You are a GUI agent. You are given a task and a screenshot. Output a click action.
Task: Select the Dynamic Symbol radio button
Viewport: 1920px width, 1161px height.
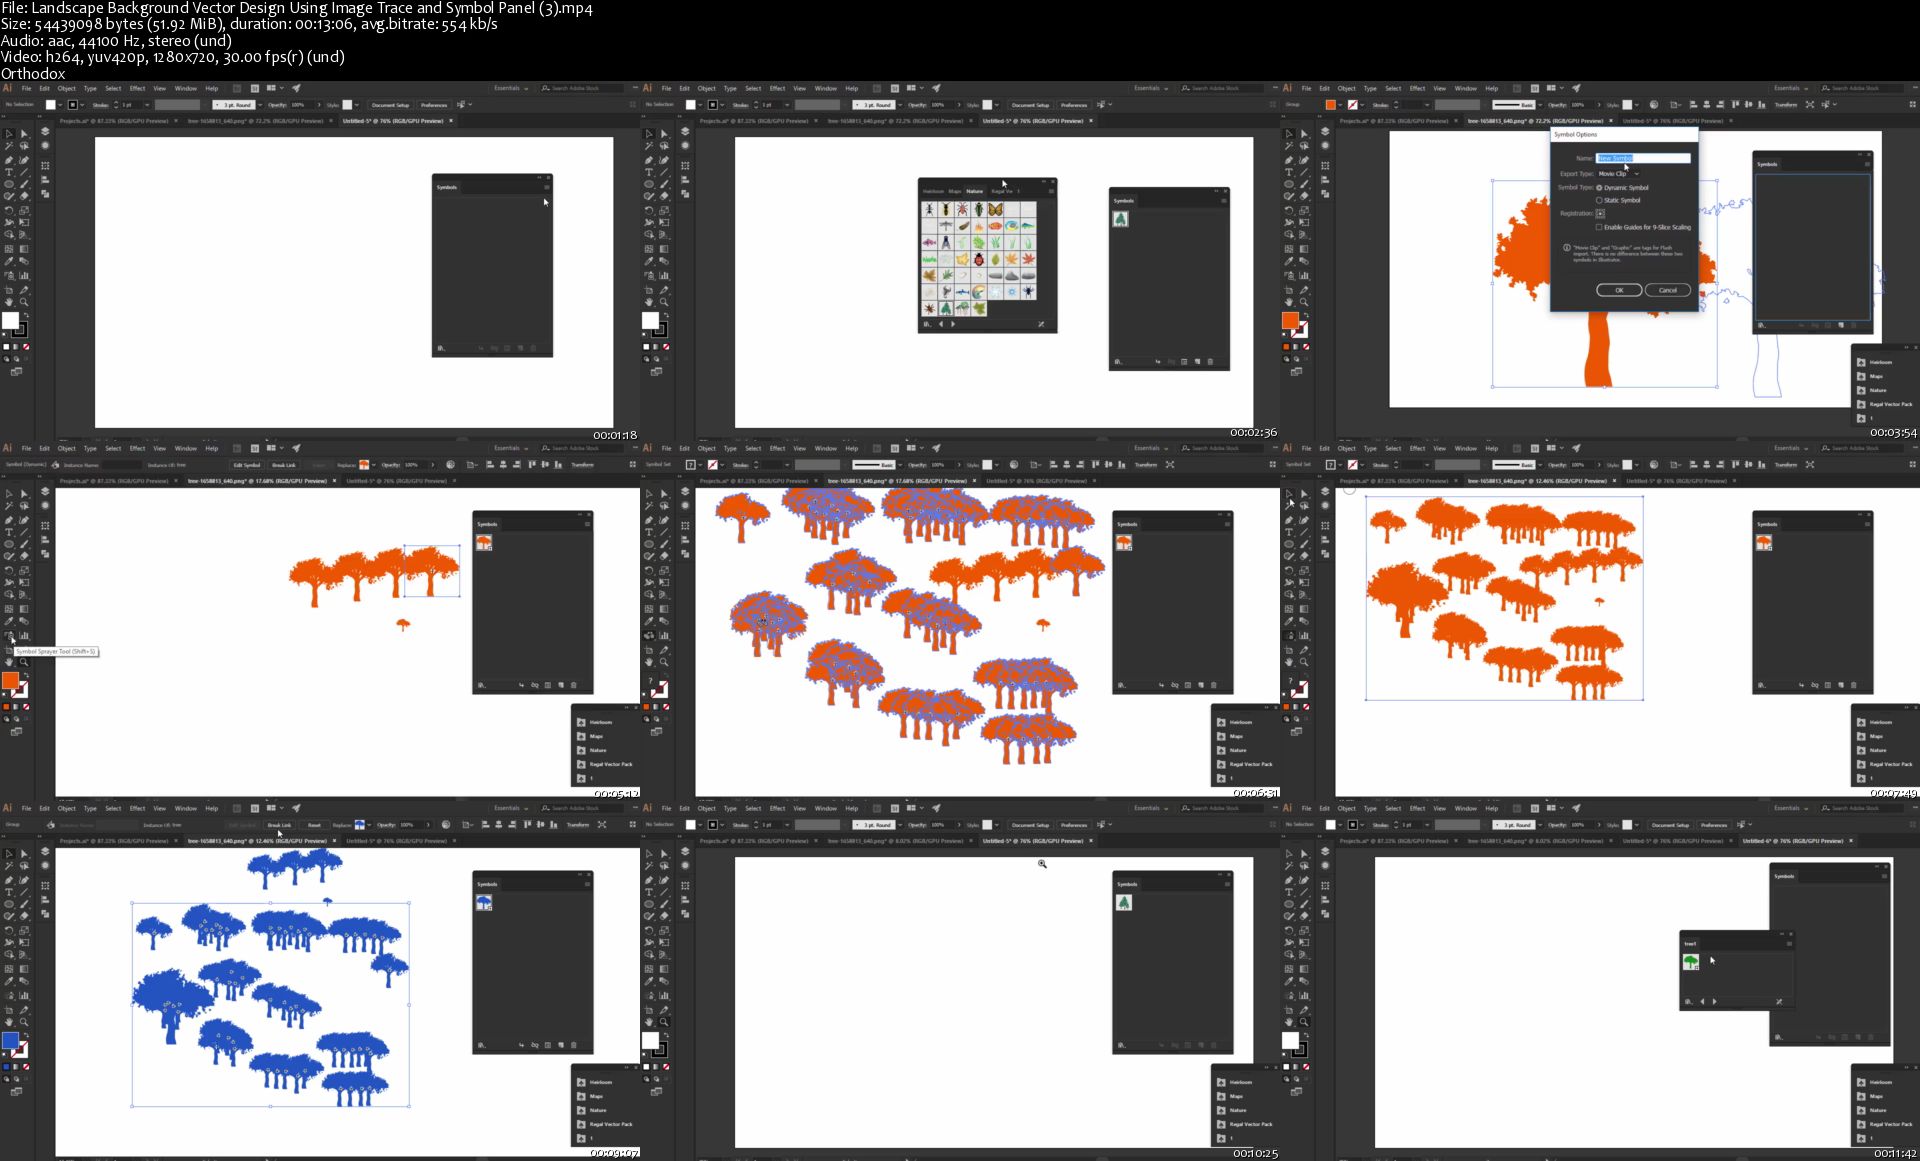coord(1599,188)
